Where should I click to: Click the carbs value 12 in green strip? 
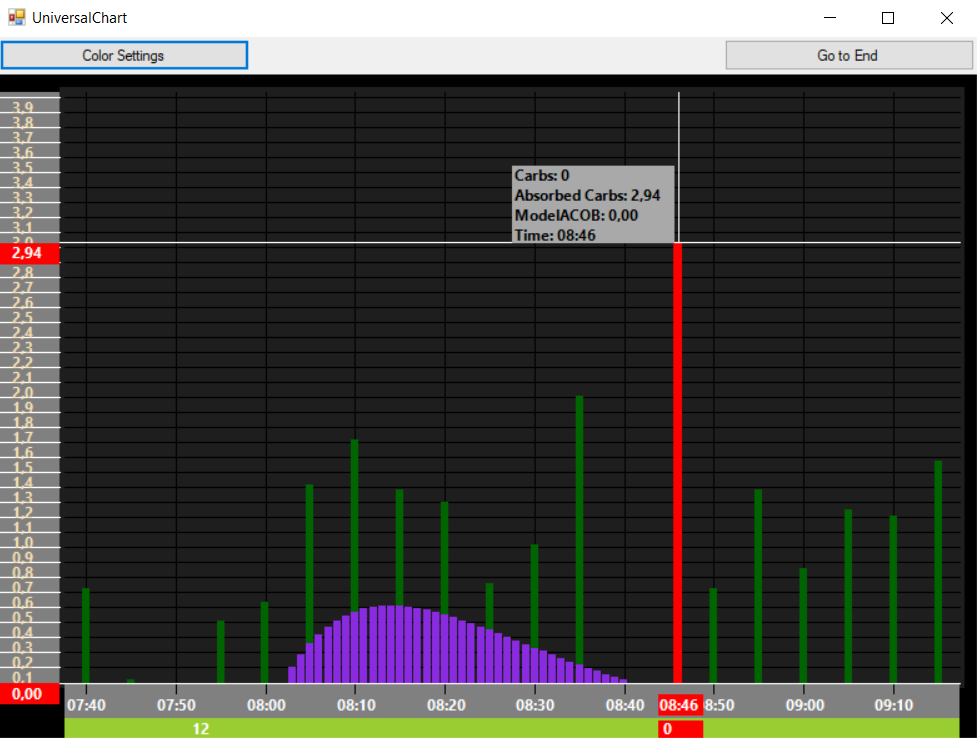click(201, 729)
